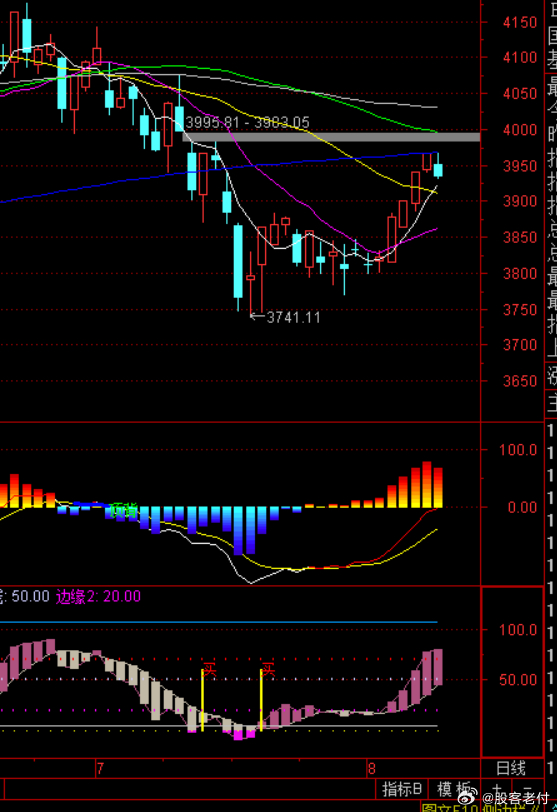Viewport: 557px width, 812px height.
Task: Click the arrow pointing to the 3741.11 low
Action: 257,317
